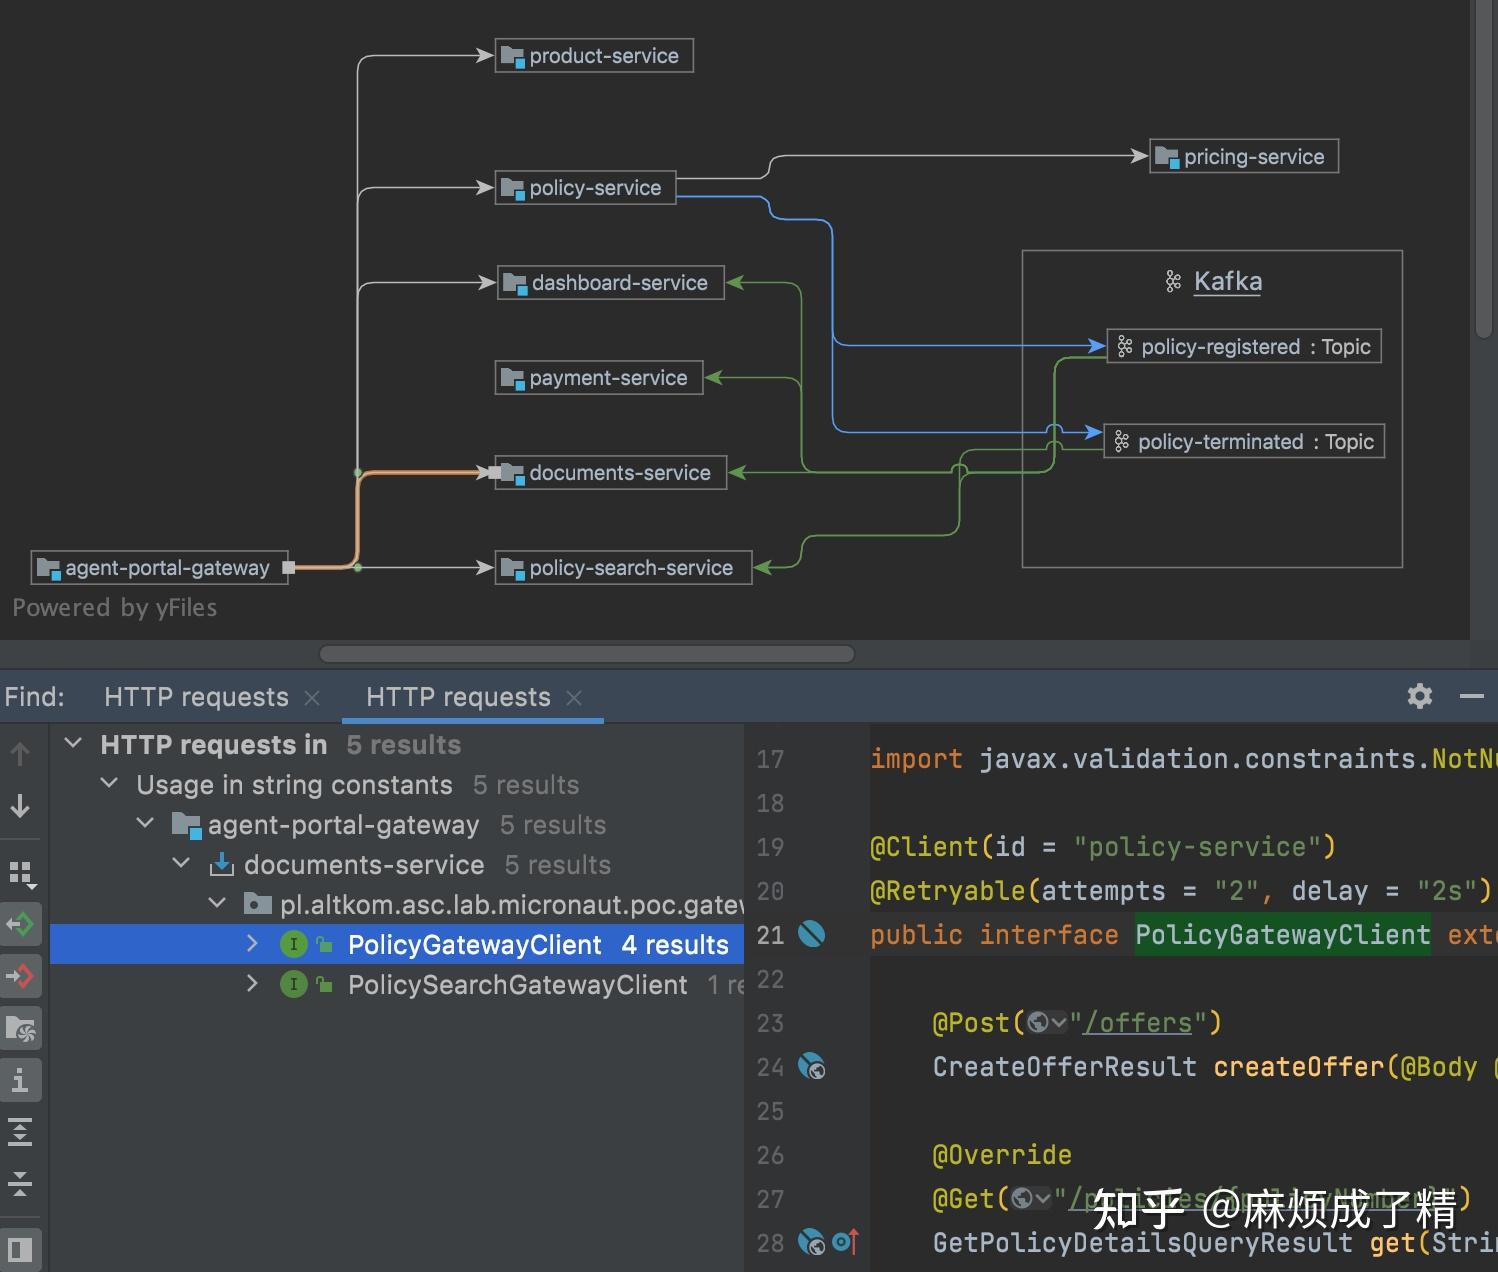Expand the PolicyGatewayClient results node
Screen dimensions: 1498x1272
coord(253,943)
